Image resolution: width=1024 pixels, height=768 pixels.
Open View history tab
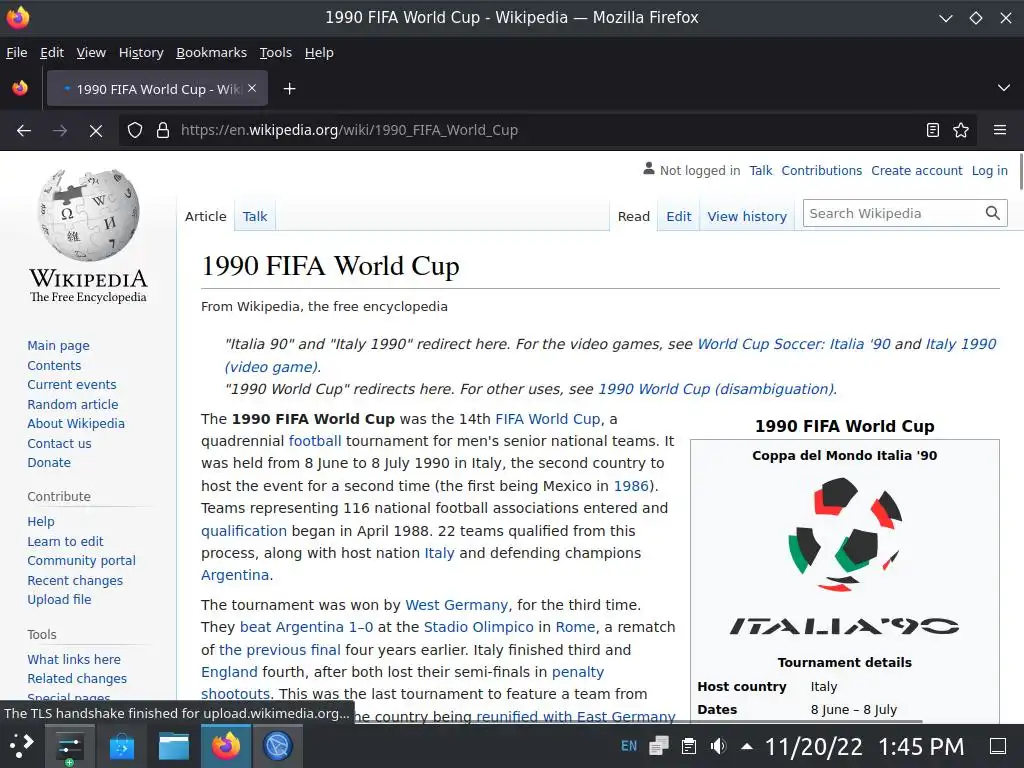[747, 216]
